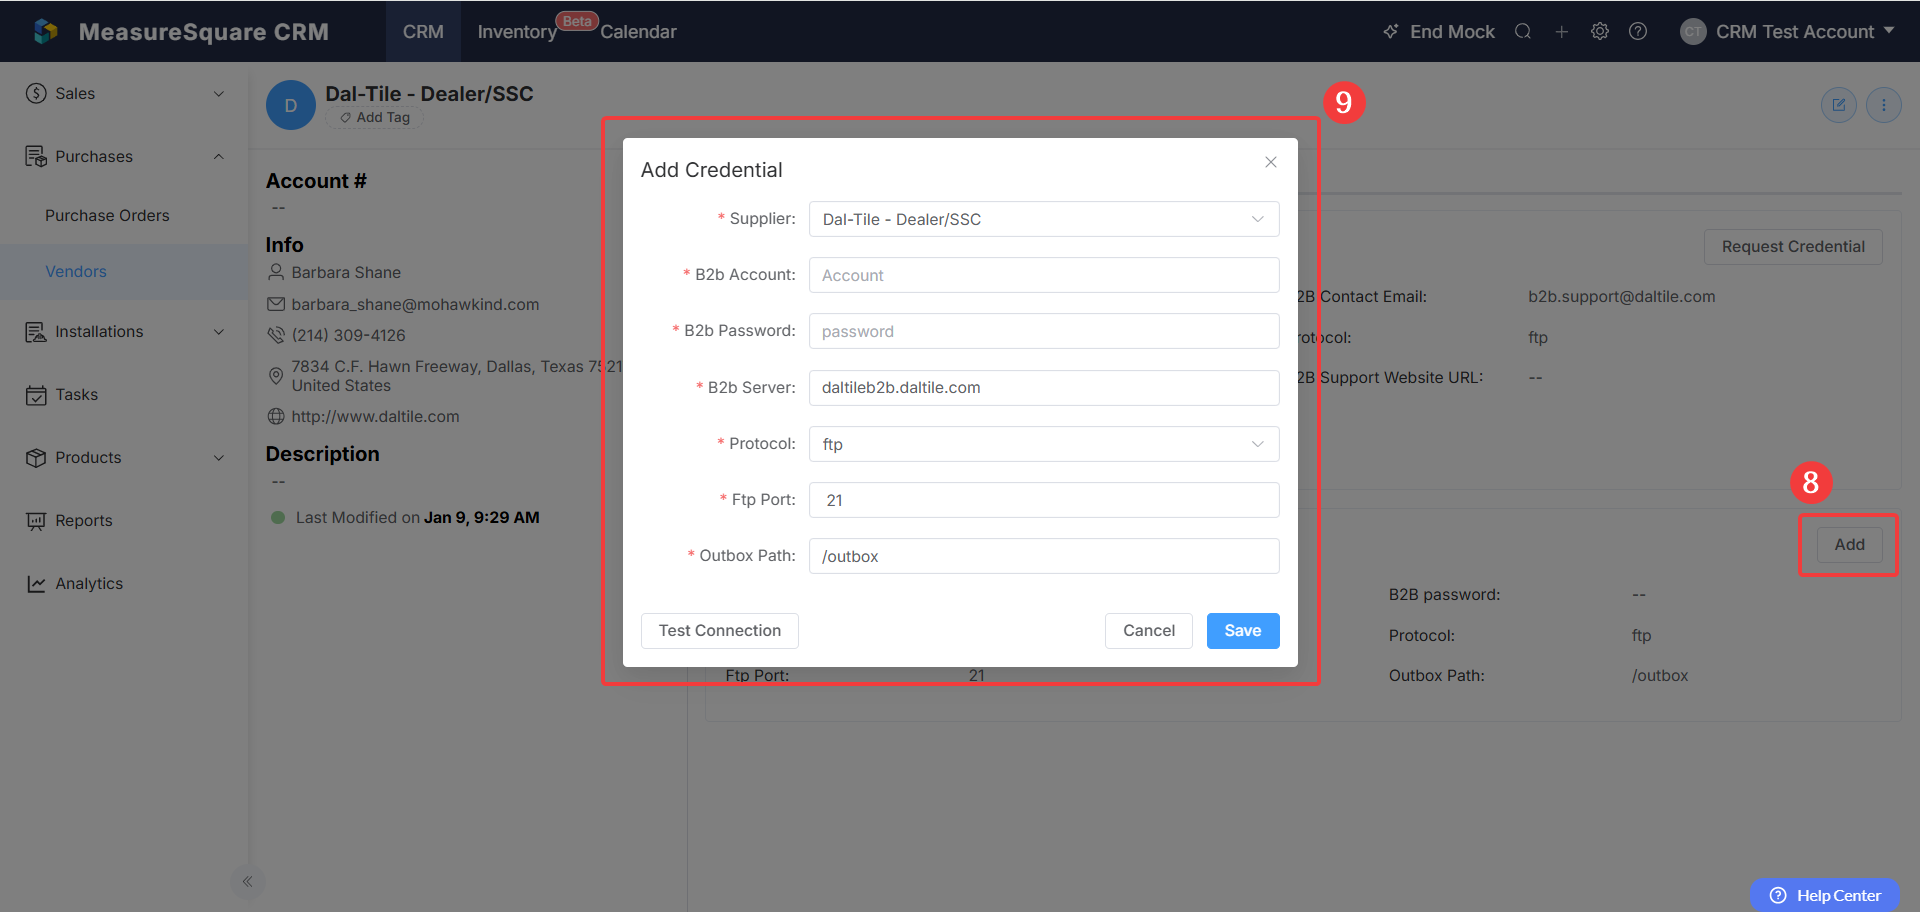This screenshot has height=912, width=1920.
Task: Click the contact person icon by Barbara Shane
Action: tap(276, 272)
